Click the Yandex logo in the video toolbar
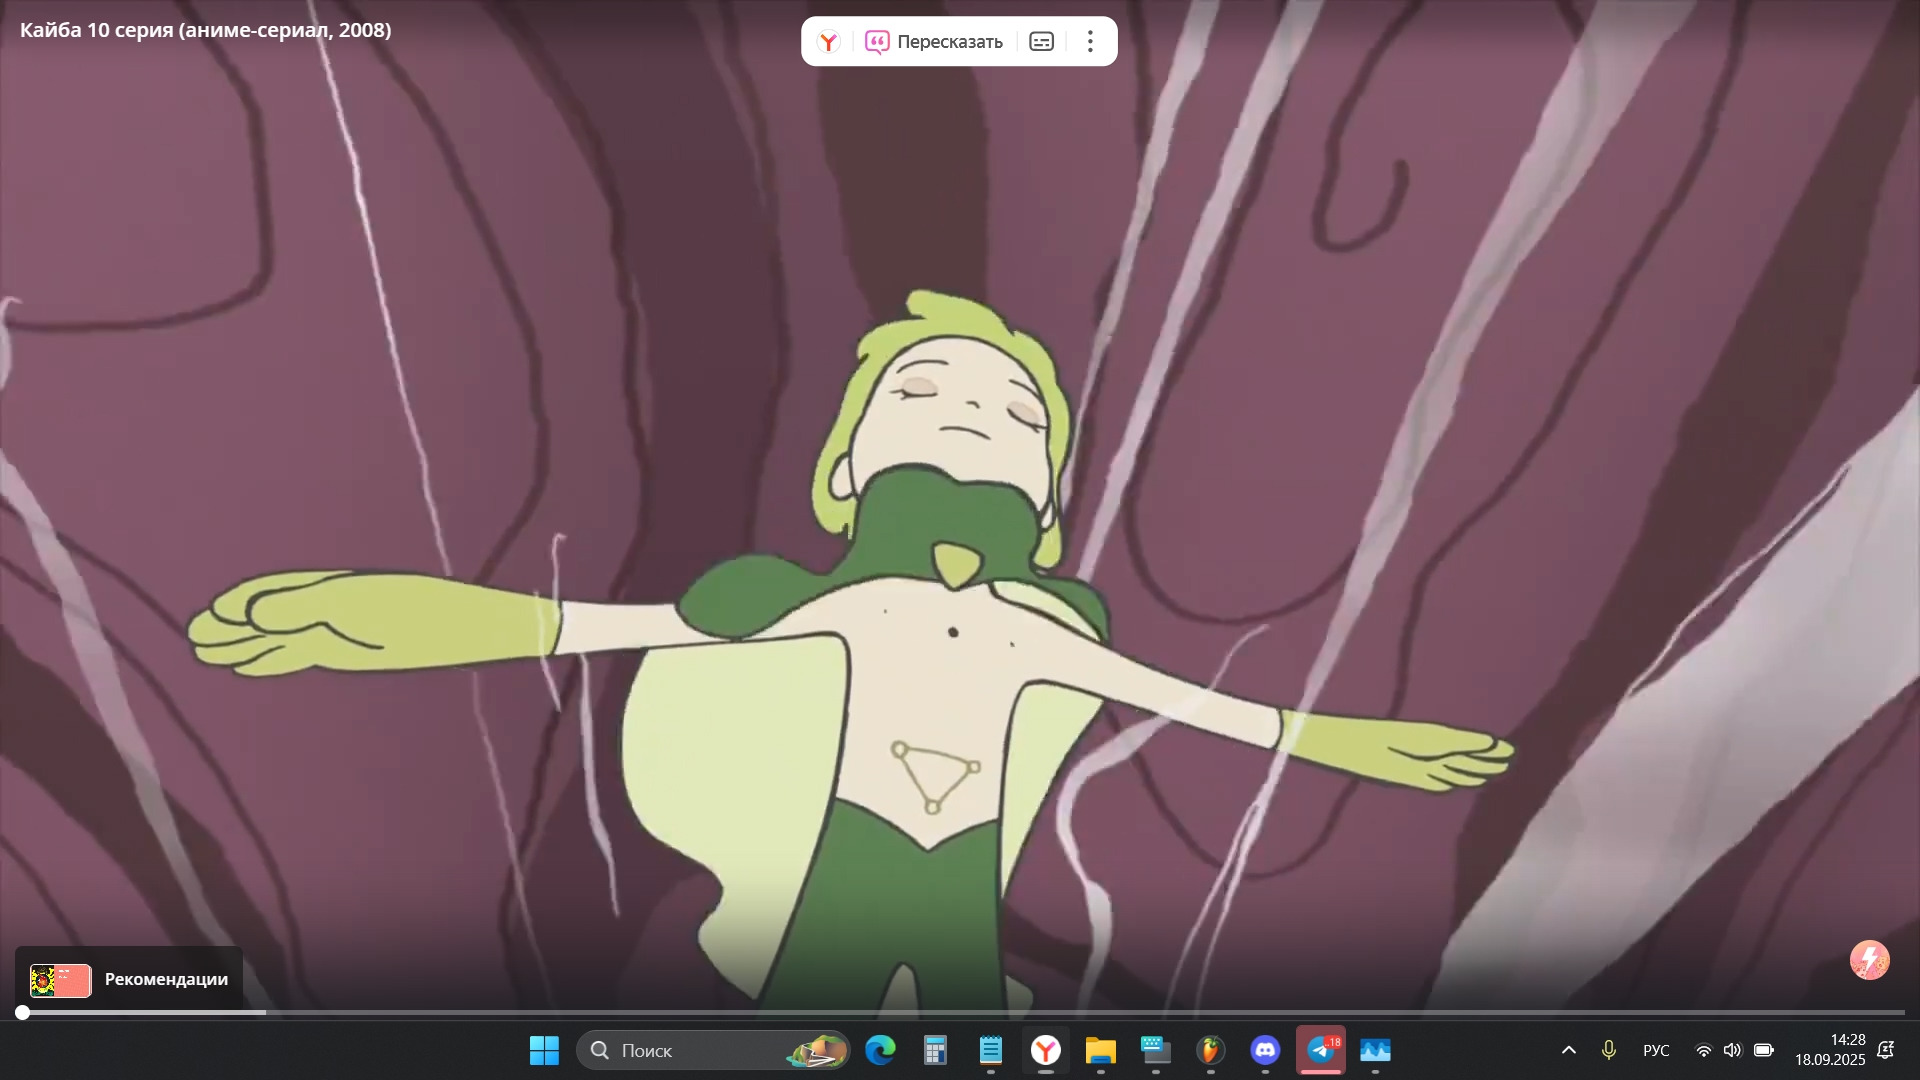Image resolution: width=1920 pixels, height=1080 pixels. (x=828, y=42)
